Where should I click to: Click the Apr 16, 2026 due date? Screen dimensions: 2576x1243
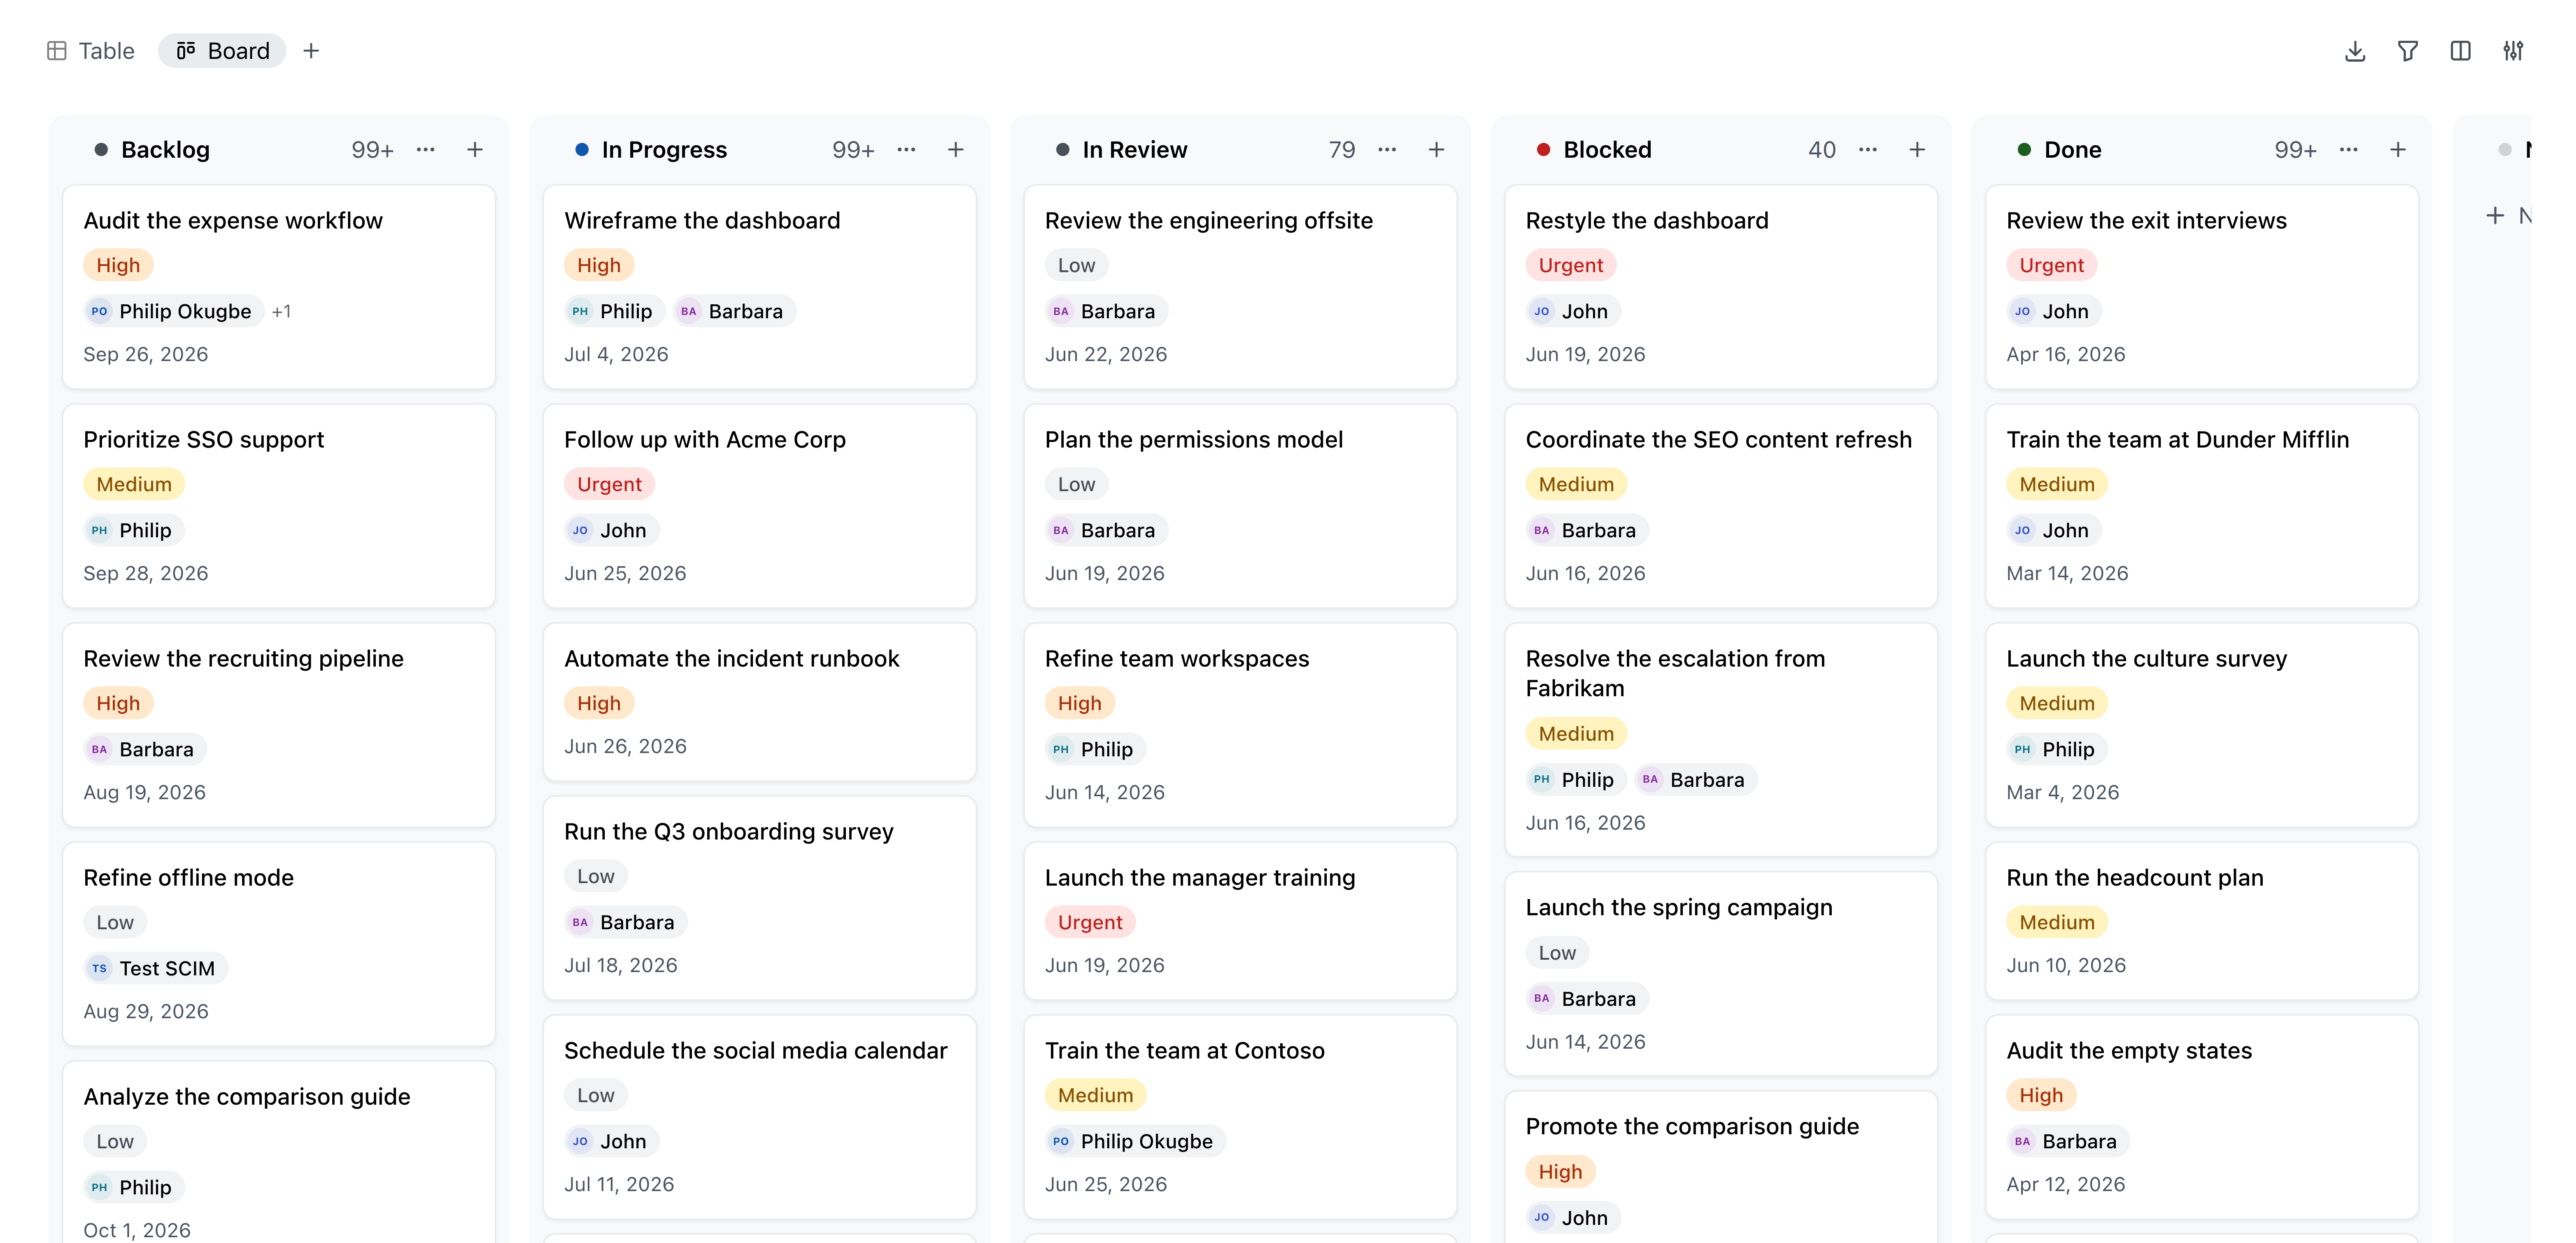(x=2066, y=355)
